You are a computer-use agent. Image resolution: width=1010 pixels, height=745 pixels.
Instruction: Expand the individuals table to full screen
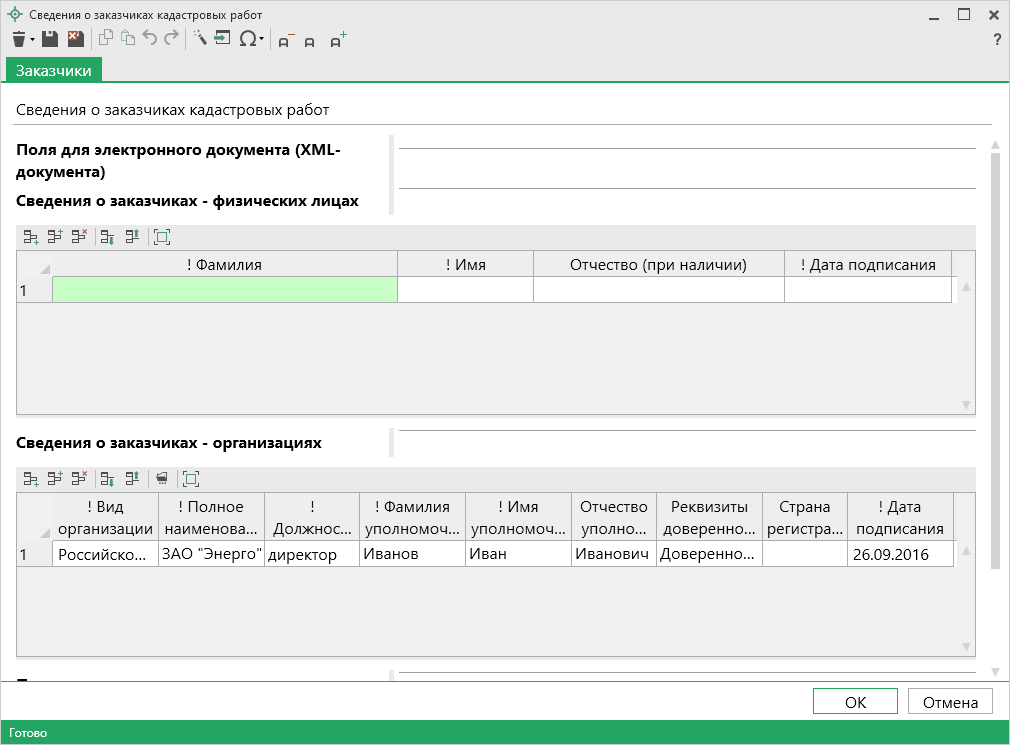tap(162, 237)
